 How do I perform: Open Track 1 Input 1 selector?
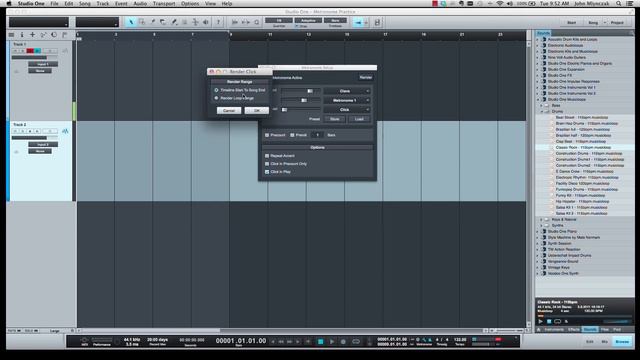[43, 64]
